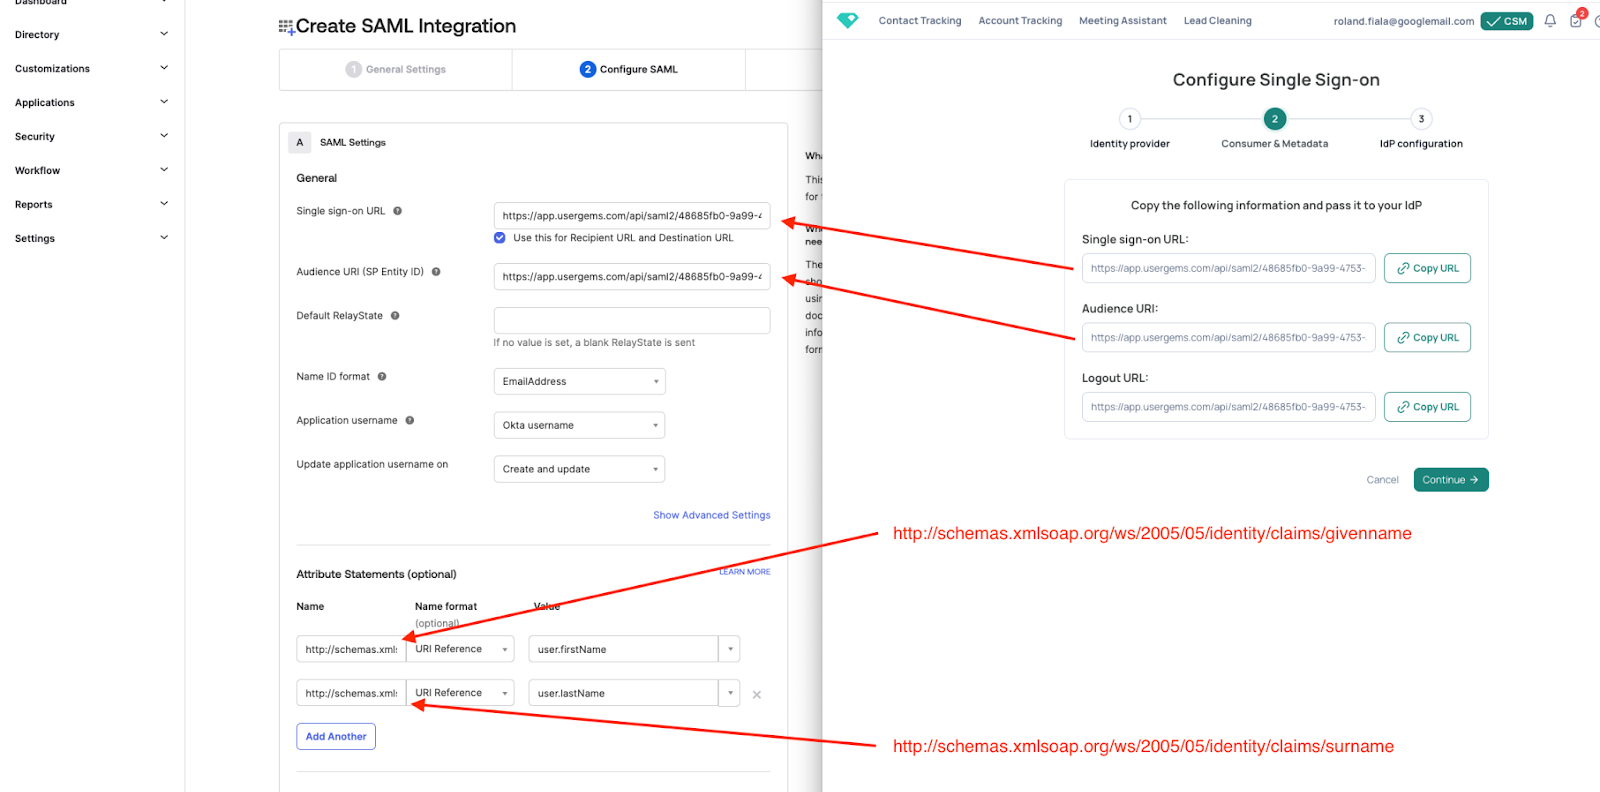Toggle Use this for Recipient URL checkbox
This screenshot has width=1600, height=792.
pyautogui.click(x=500, y=238)
